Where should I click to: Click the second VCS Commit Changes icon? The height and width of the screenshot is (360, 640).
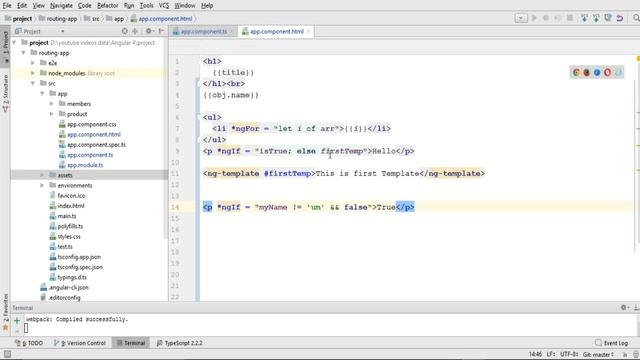coord(596,18)
